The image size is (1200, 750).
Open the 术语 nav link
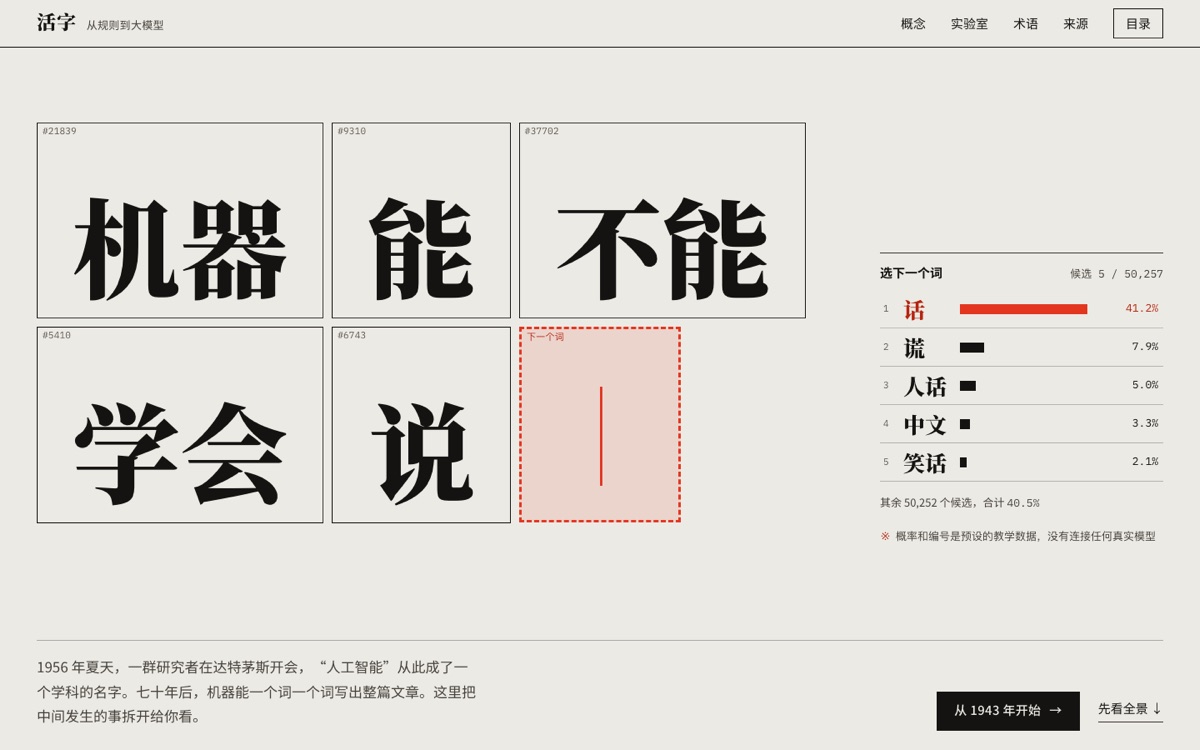click(x=1026, y=24)
